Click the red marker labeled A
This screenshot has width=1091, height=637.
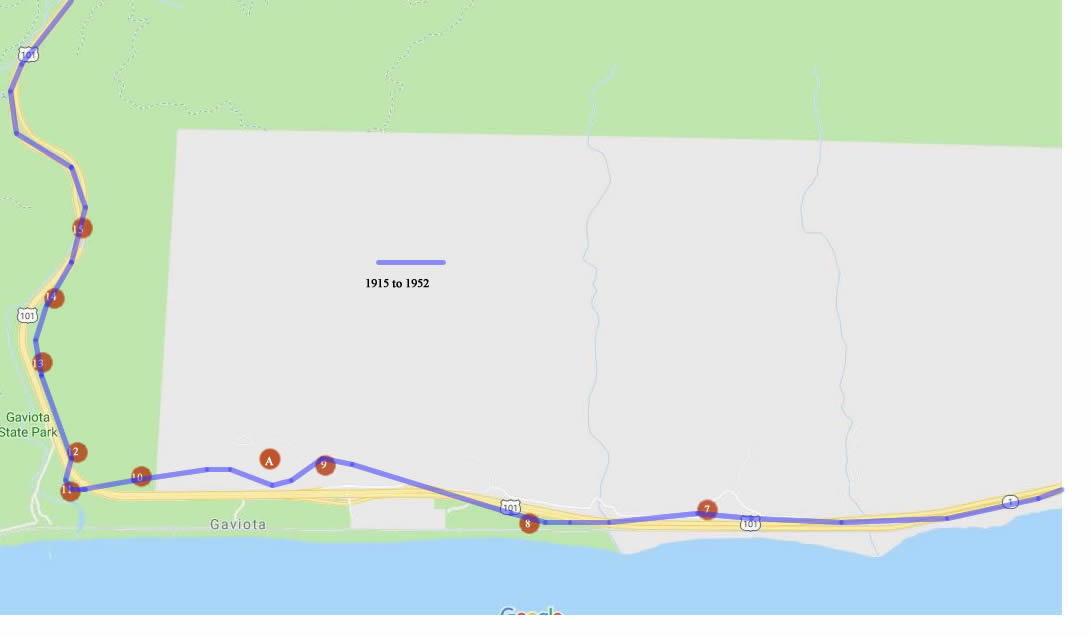[x=270, y=460]
